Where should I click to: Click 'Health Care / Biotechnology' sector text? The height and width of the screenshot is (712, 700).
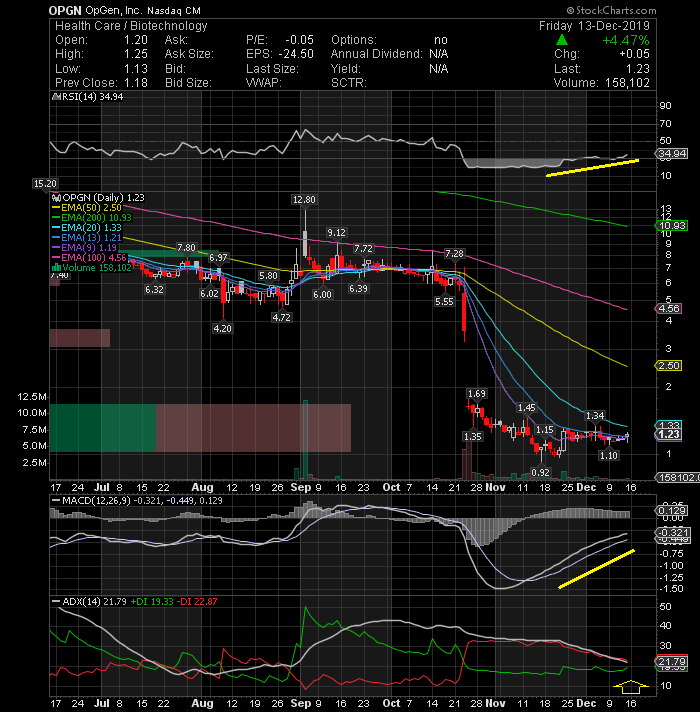click(x=131, y=26)
